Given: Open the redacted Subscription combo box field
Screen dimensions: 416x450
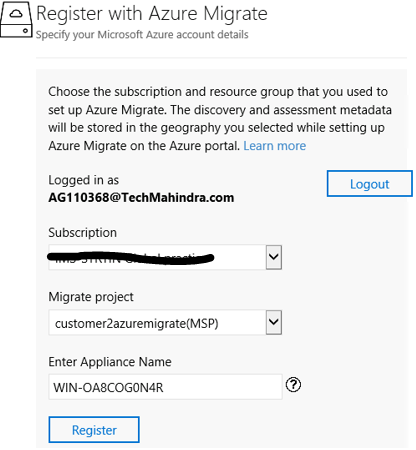Looking at the screenshot, I should (x=165, y=257).
